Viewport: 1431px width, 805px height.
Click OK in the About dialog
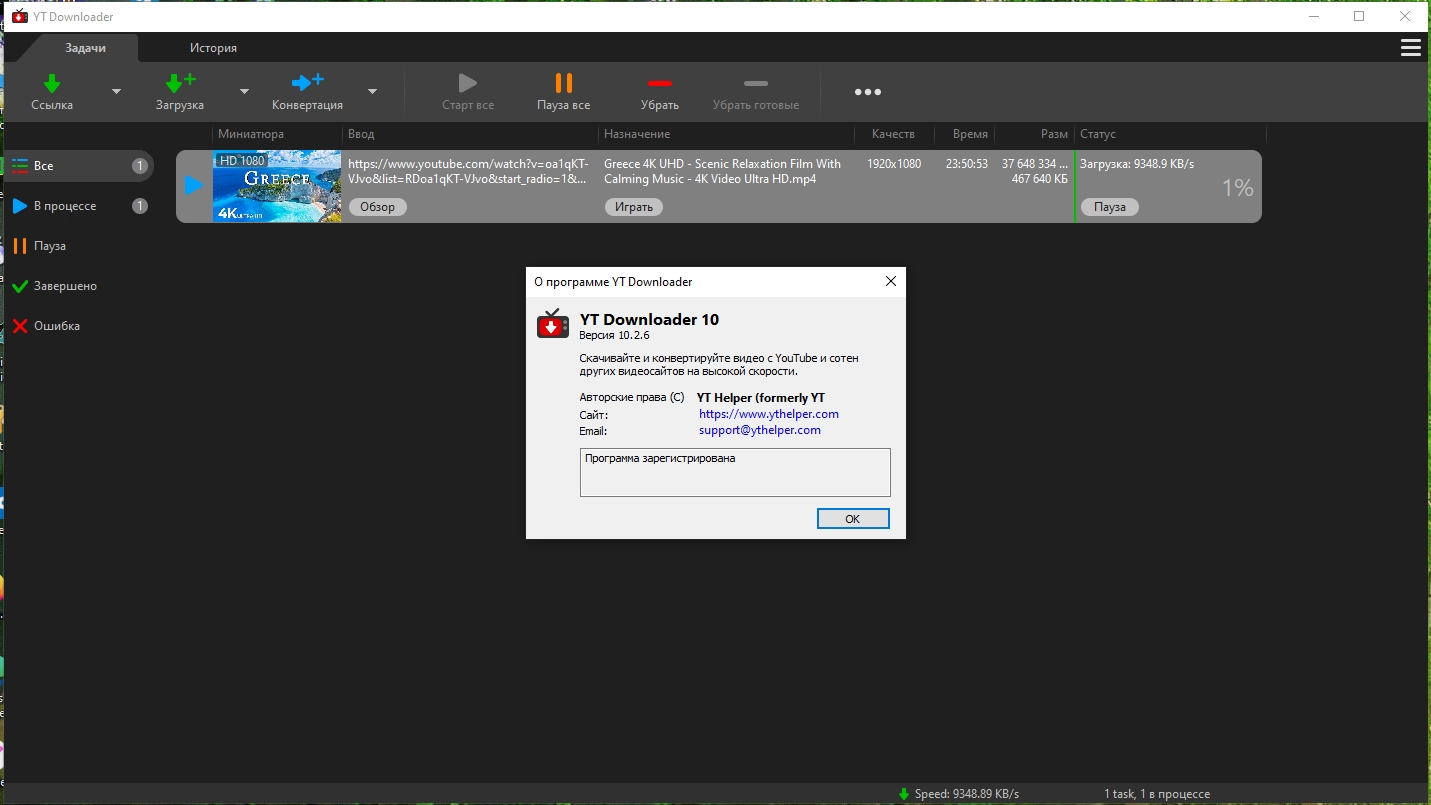853,519
